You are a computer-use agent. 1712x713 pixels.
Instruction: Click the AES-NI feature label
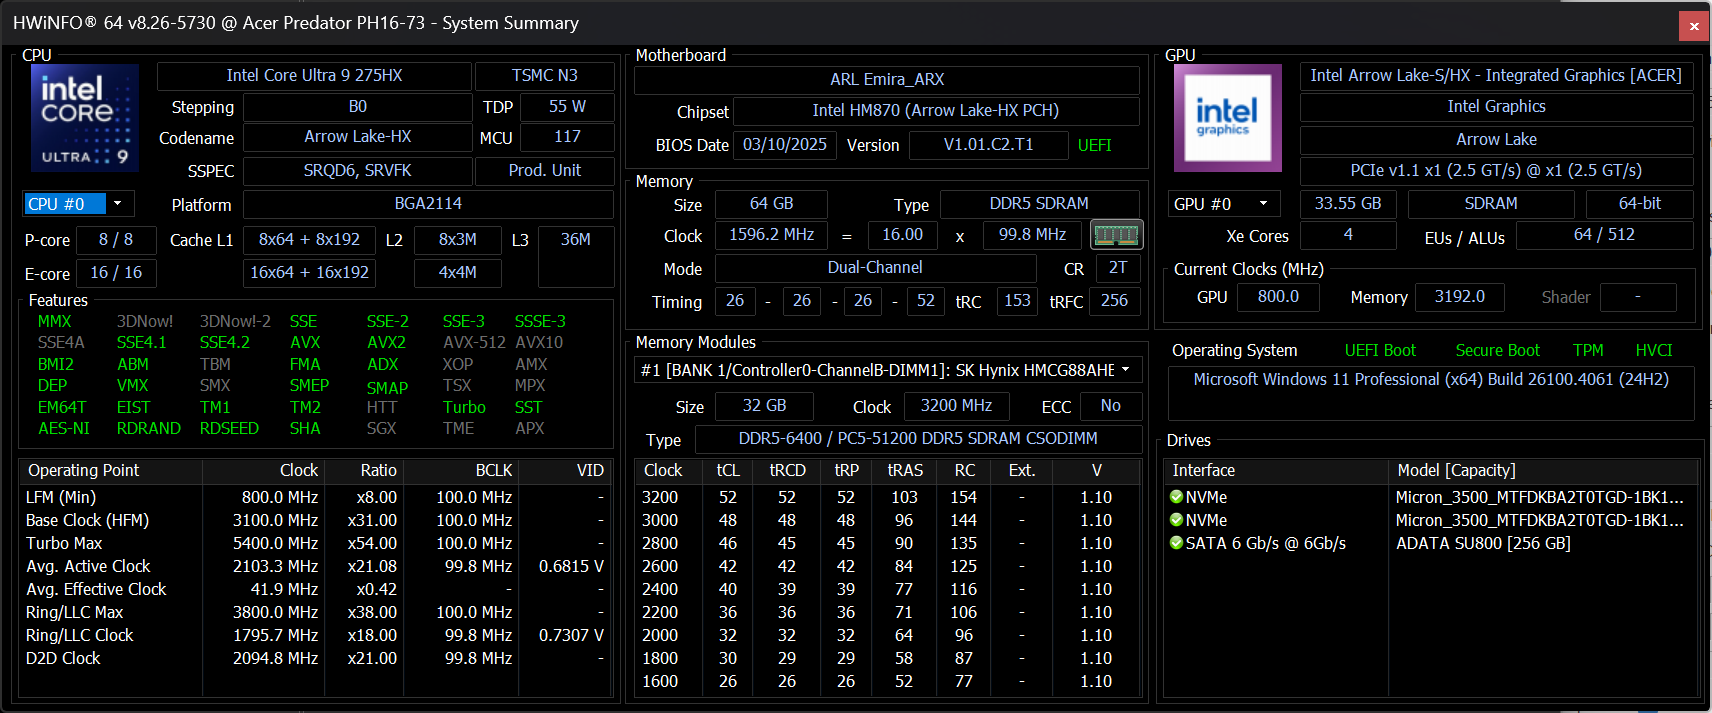[x=64, y=429]
